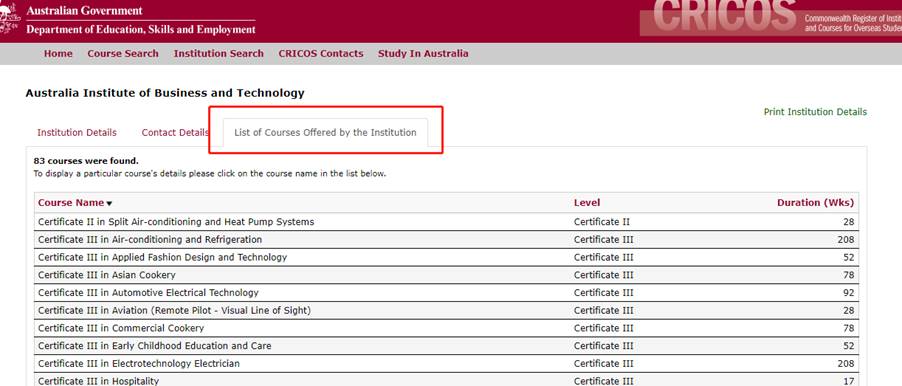Open CRICOS Contacts page

321,53
